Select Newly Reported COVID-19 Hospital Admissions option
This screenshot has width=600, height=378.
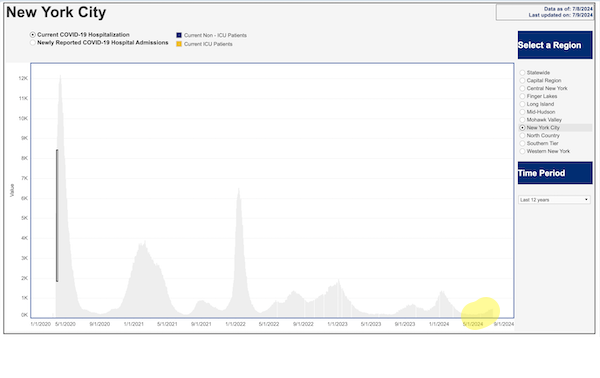coord(33,43)
